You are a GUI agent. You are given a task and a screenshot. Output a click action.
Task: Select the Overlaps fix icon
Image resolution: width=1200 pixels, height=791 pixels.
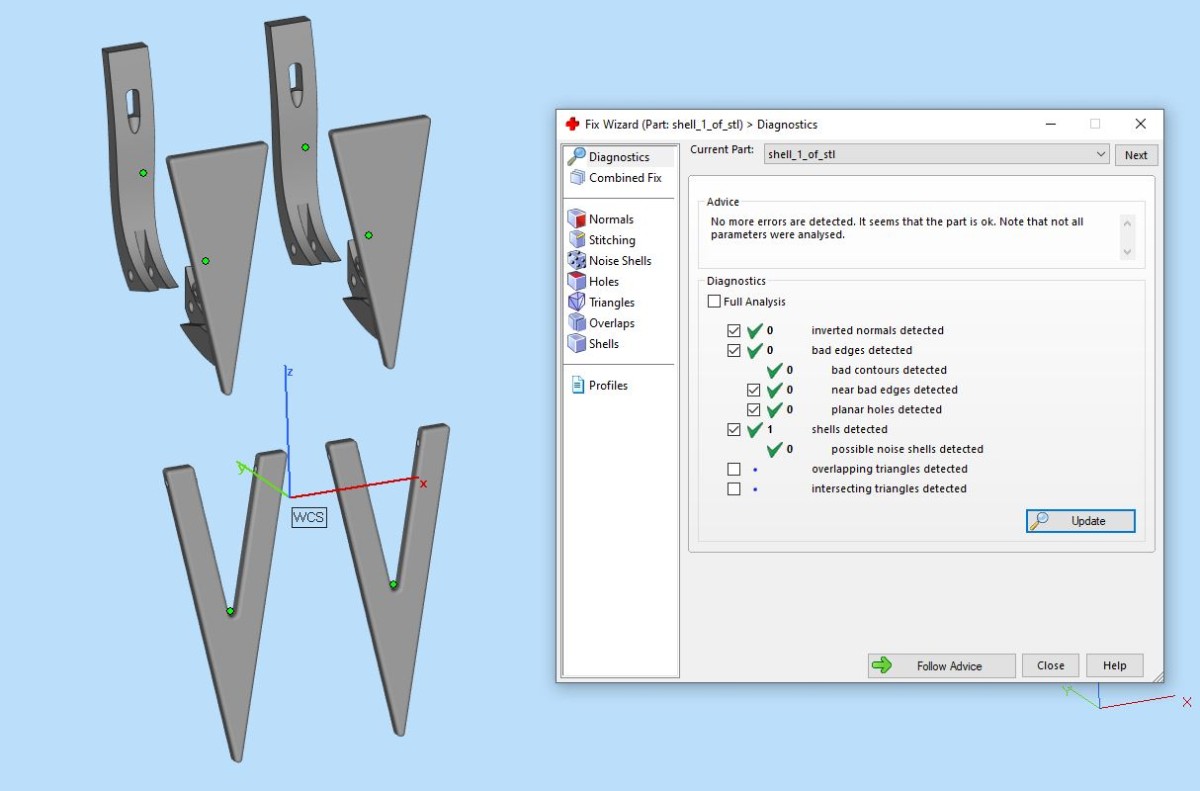pyautogui.click(x=576, y=323)
